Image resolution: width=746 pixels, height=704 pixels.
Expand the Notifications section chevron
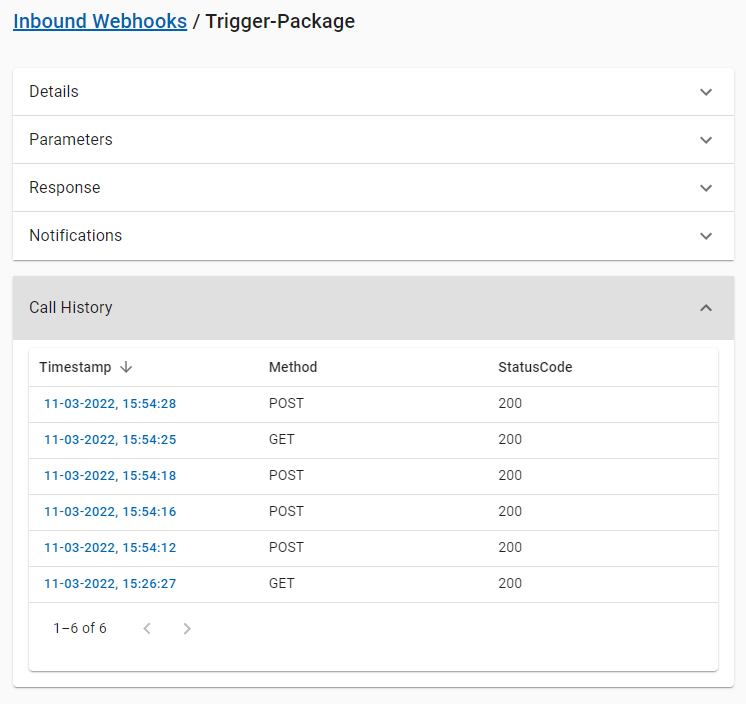tap(706, 236)
